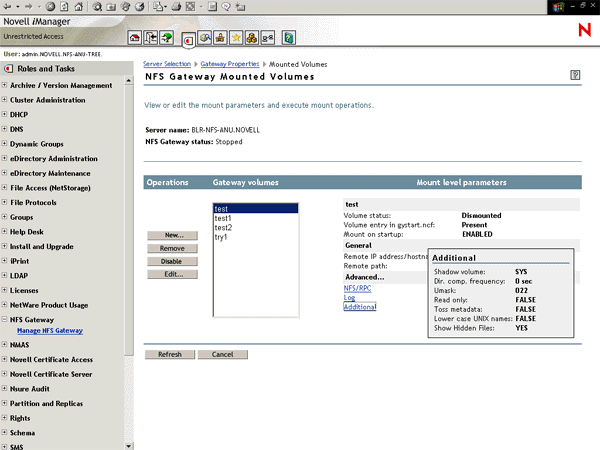The width and height of the screenshot is (600, 450).
Task: Click the linked-computers icon left of Help
Action: tap(267, 38)
